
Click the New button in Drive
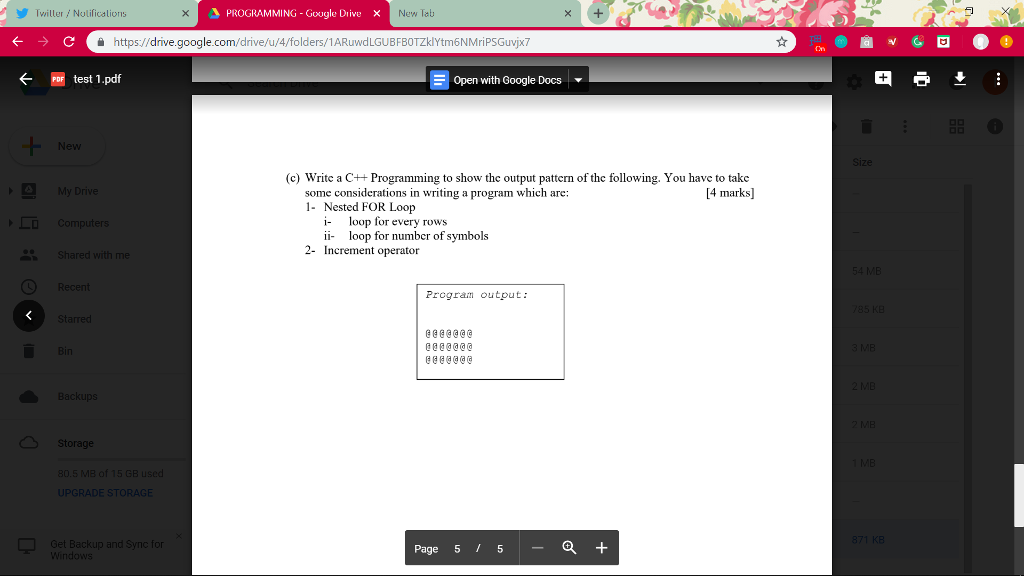(57, 146)
